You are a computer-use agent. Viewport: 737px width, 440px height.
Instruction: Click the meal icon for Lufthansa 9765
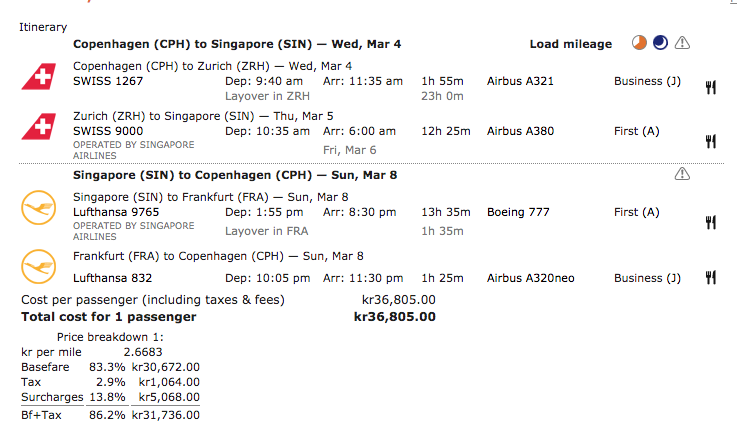click(711, 222)
